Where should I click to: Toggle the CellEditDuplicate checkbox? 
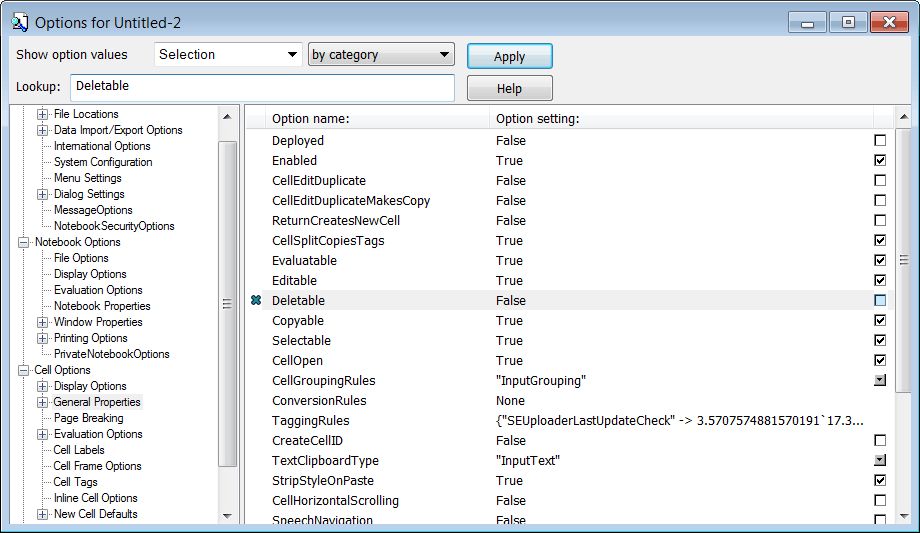(x=880, y=180)
